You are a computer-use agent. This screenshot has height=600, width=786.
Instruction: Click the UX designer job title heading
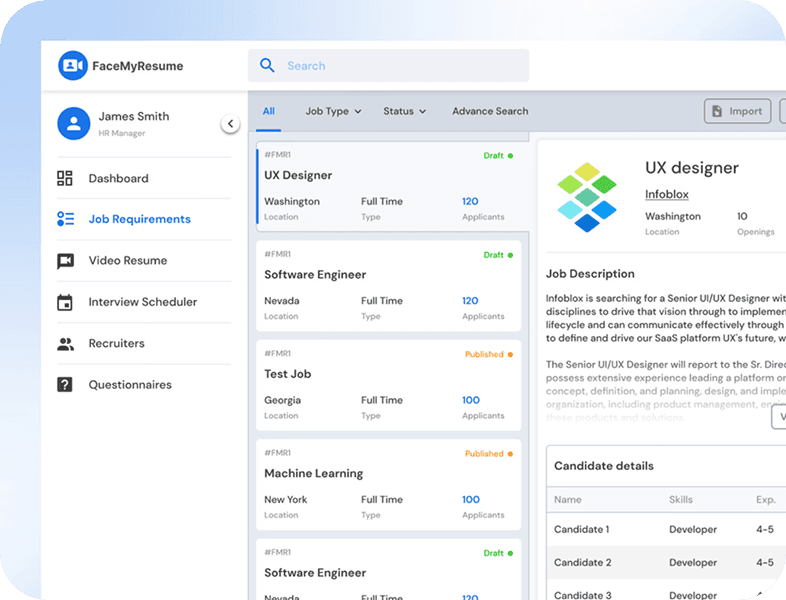(692, 168)
